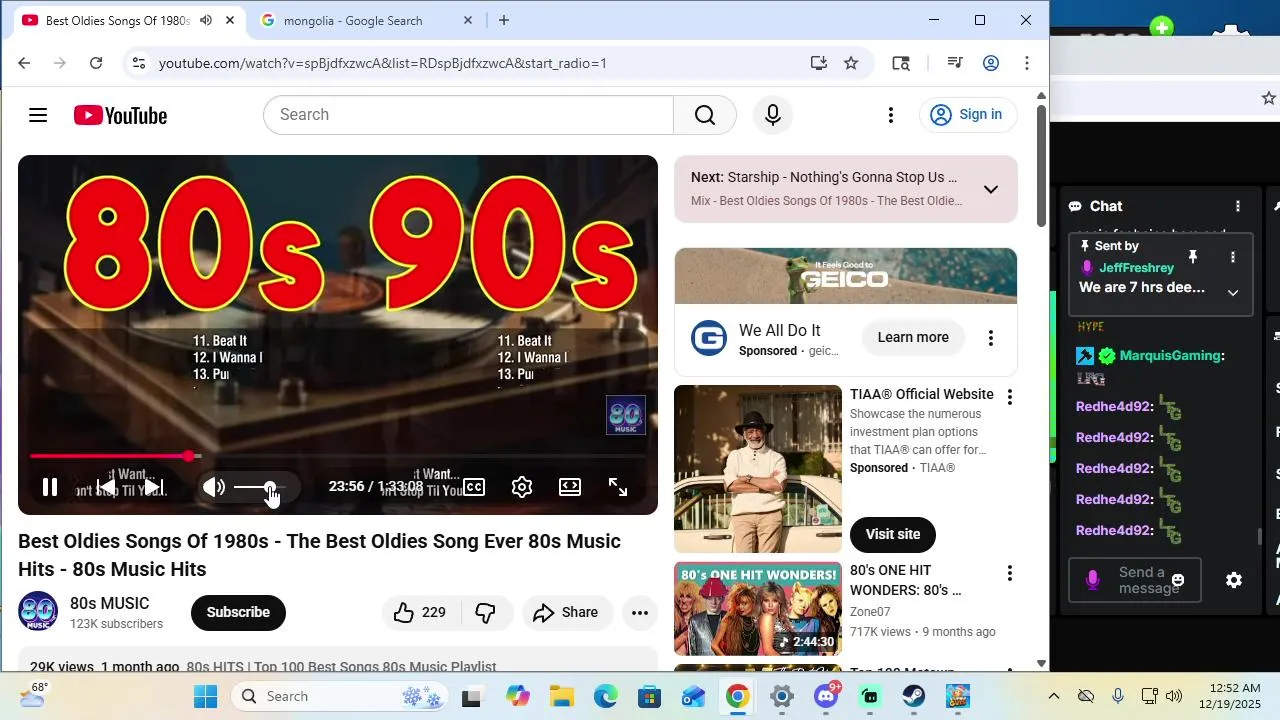Click the Chrome address bar URL
The height and width of the screenshot is (720, 1280).
pyautogui.click(x=383, y=63)
